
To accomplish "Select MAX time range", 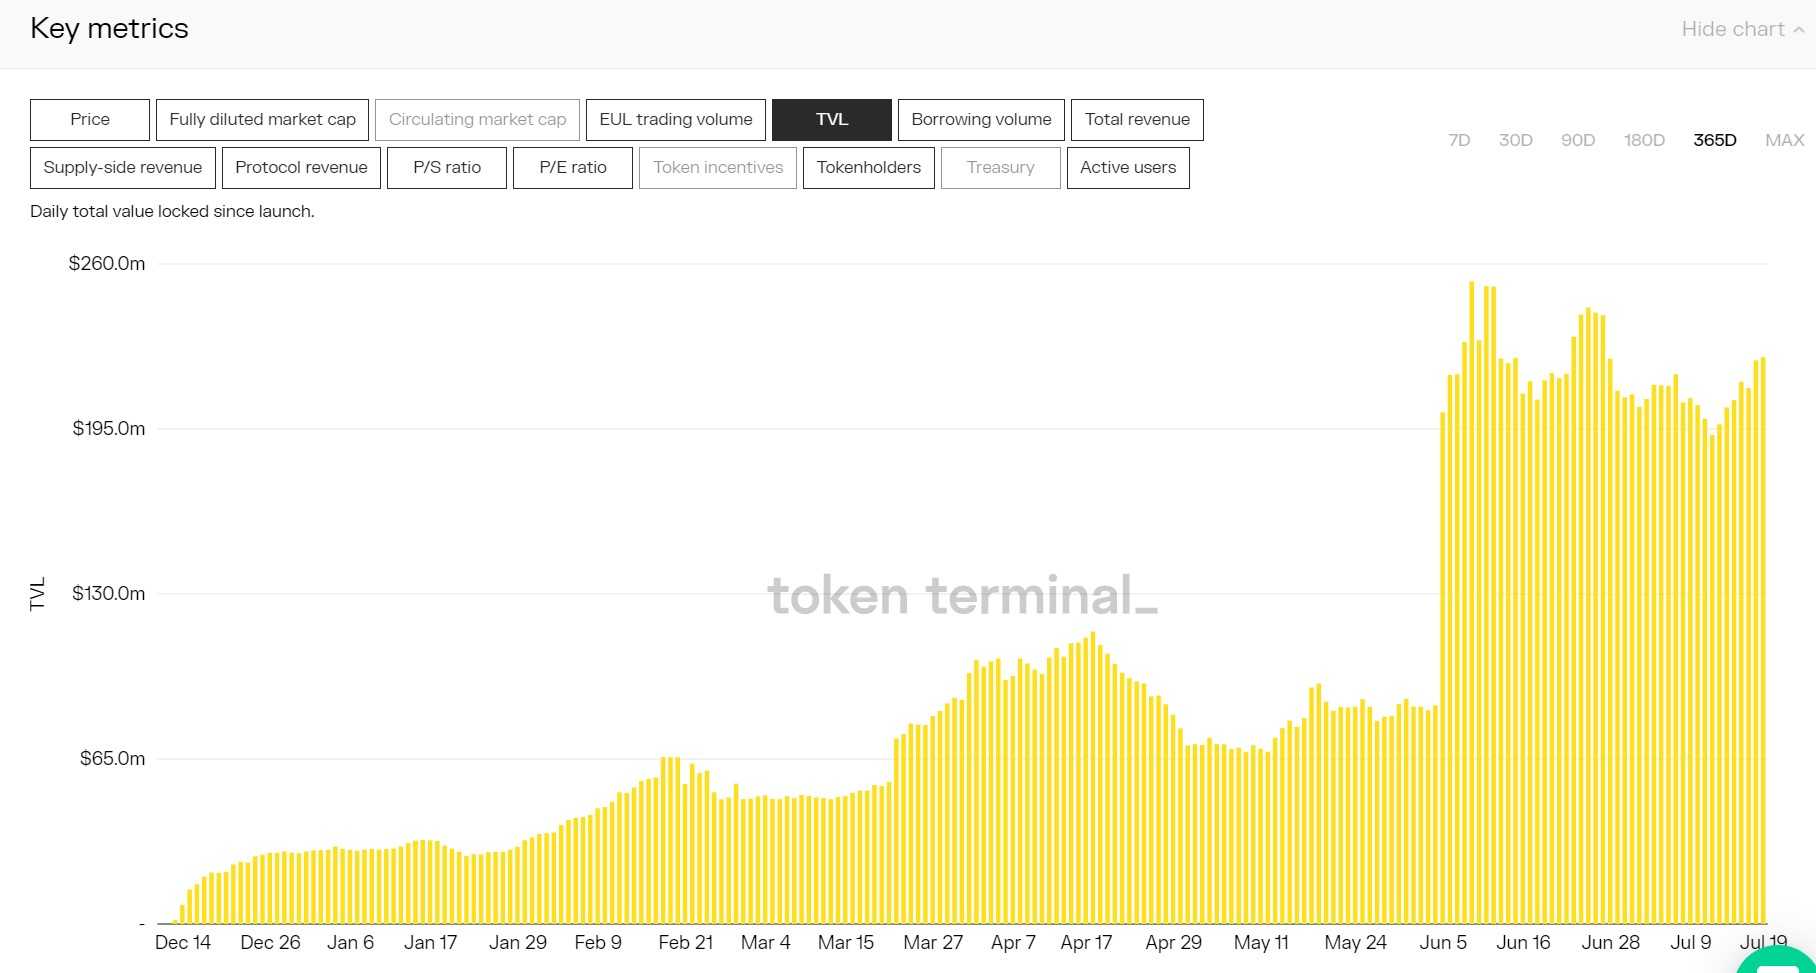I will [x=1784, y=141].
